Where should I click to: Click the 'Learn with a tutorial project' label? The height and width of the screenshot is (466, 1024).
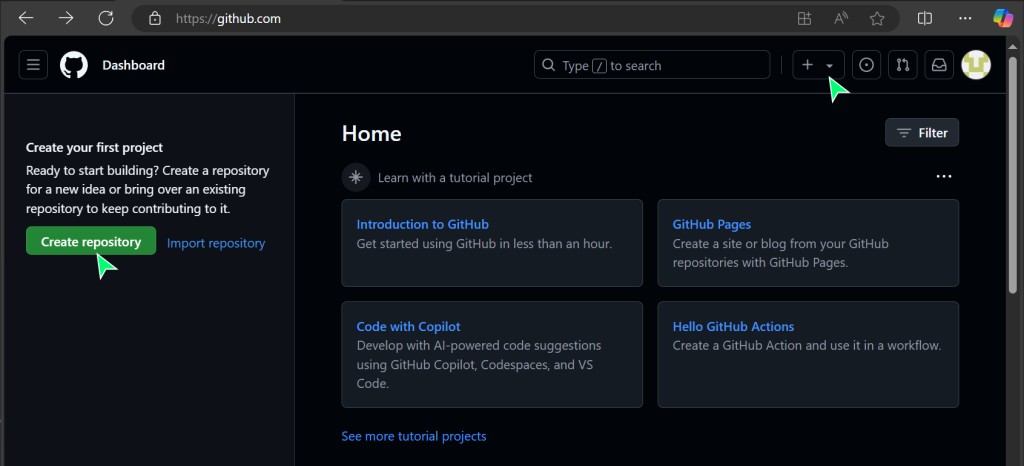tap(455, 178)
